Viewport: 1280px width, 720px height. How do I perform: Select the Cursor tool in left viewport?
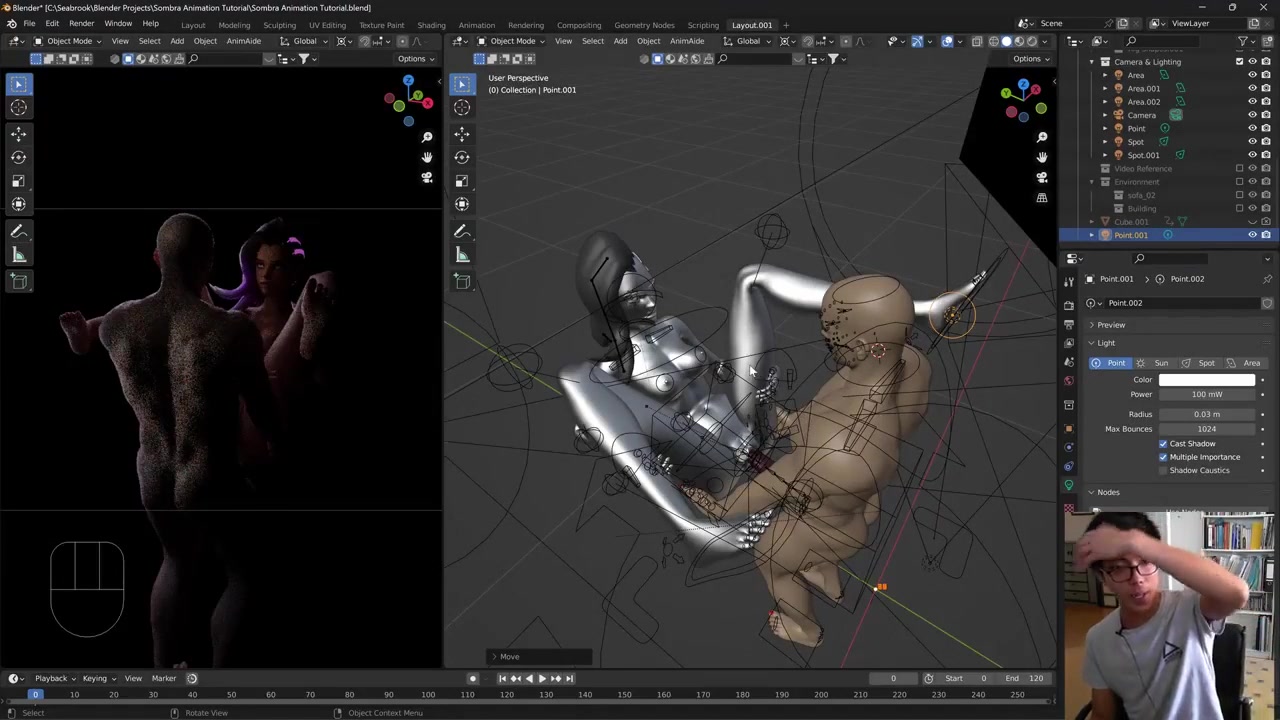pos(18,107)
